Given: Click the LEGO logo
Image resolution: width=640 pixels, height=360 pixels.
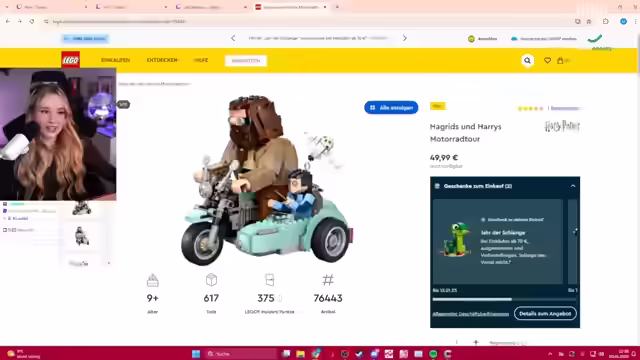Looking at the screenshot, I should [x=71, y=60].
